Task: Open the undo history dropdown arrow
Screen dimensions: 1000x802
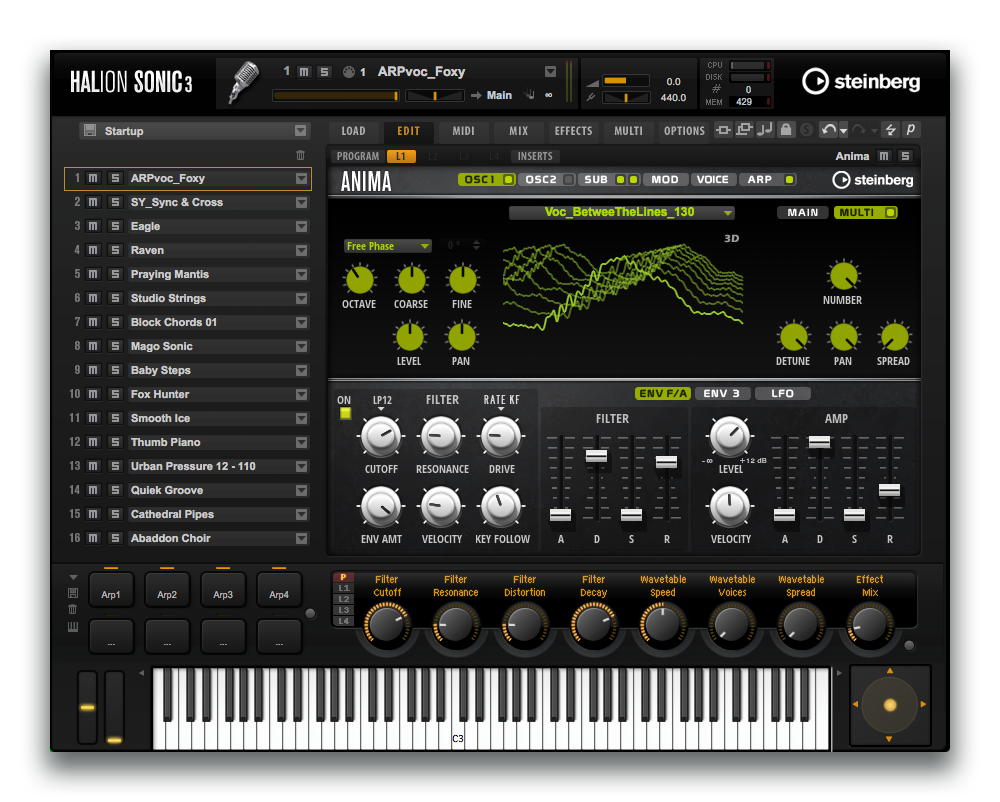Action: pos(843,131)
